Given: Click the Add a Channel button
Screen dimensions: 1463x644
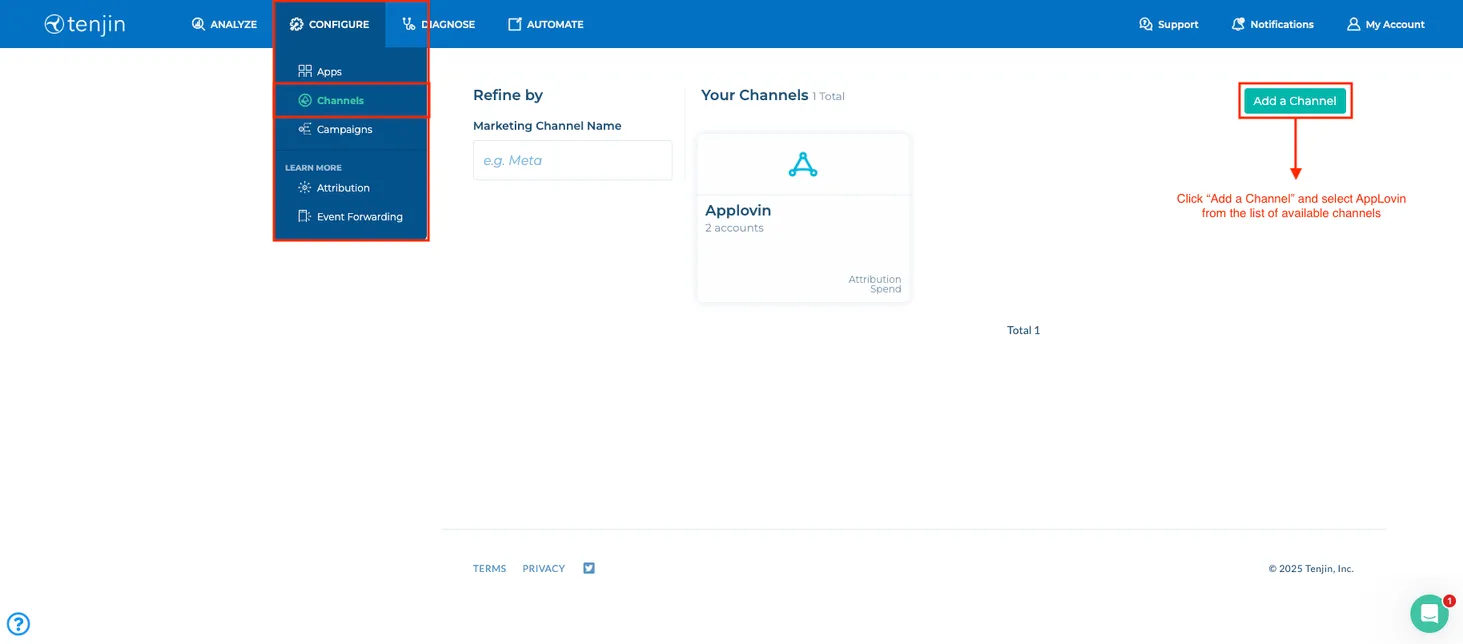Looking at the screenshot, I should coord(1295,100).
